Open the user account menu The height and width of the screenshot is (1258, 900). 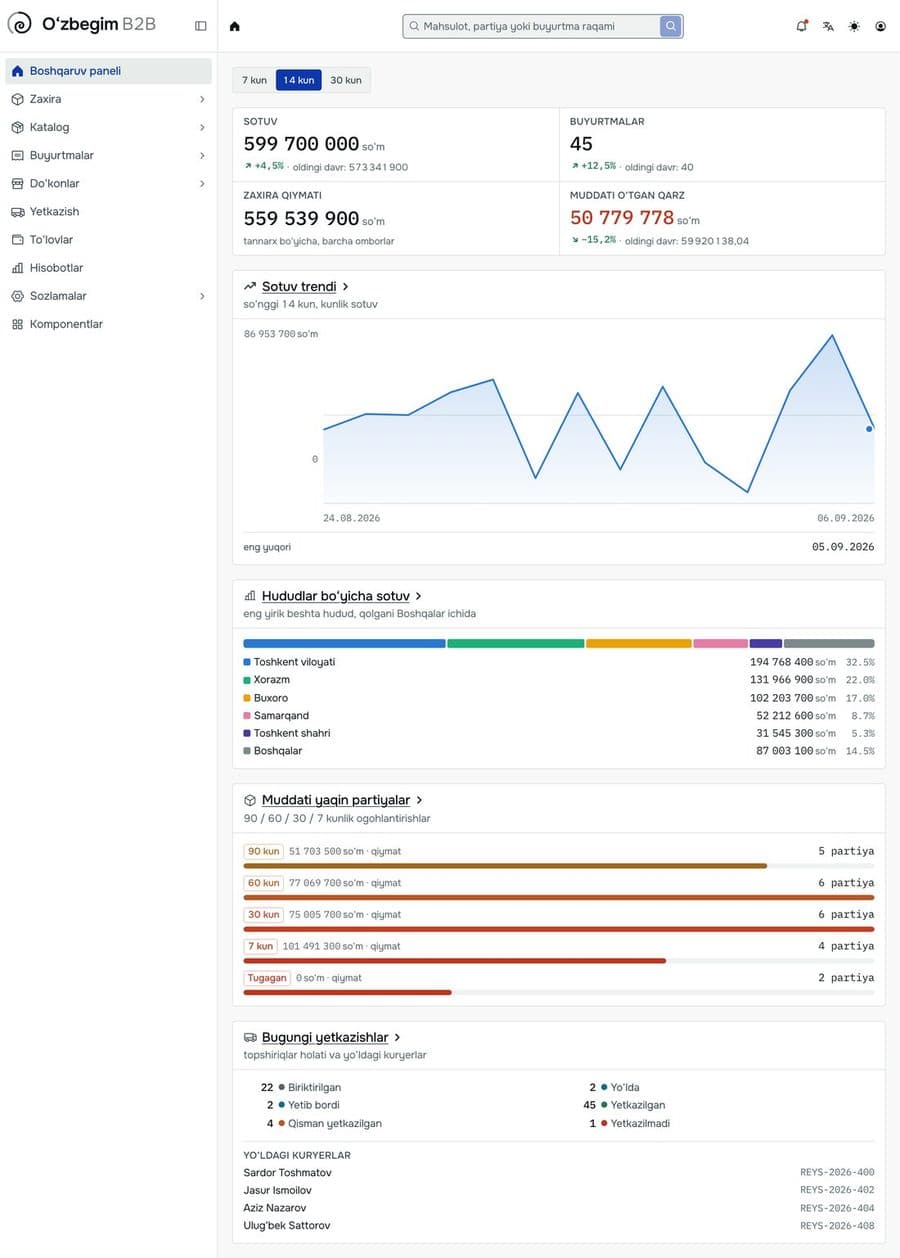(880, 26)
